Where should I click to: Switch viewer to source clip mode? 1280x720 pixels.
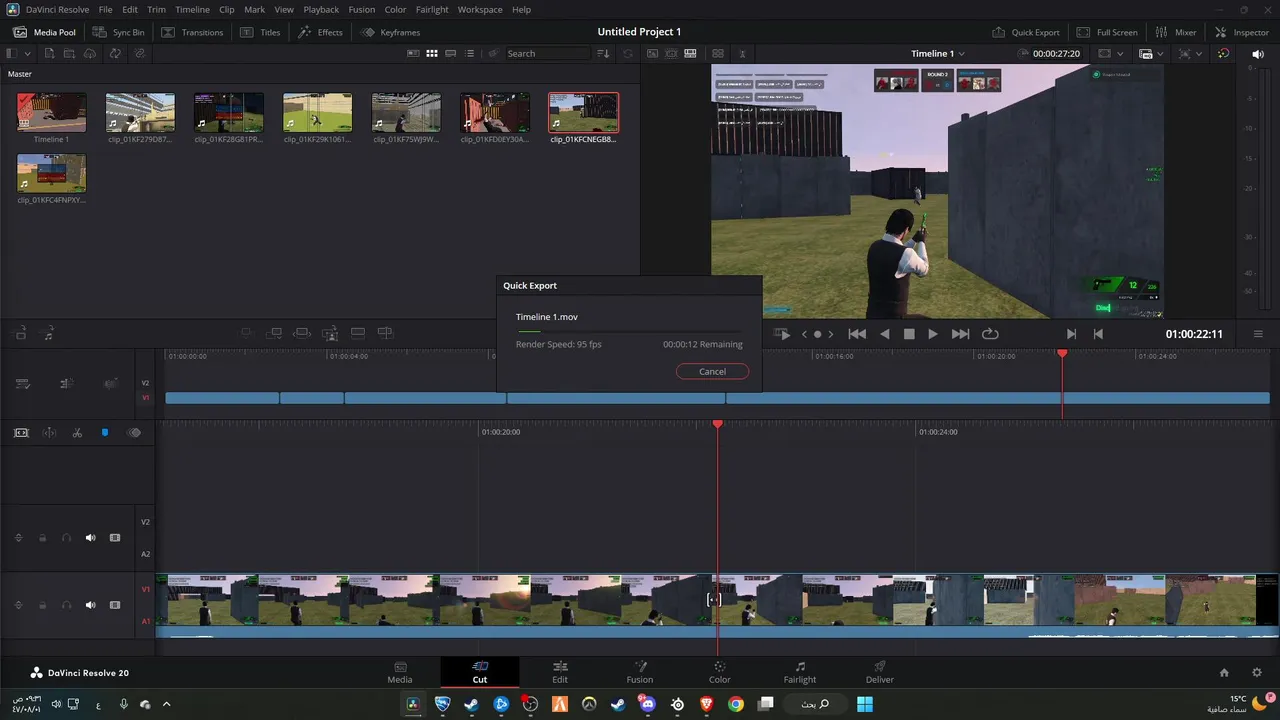click(652, 53)
